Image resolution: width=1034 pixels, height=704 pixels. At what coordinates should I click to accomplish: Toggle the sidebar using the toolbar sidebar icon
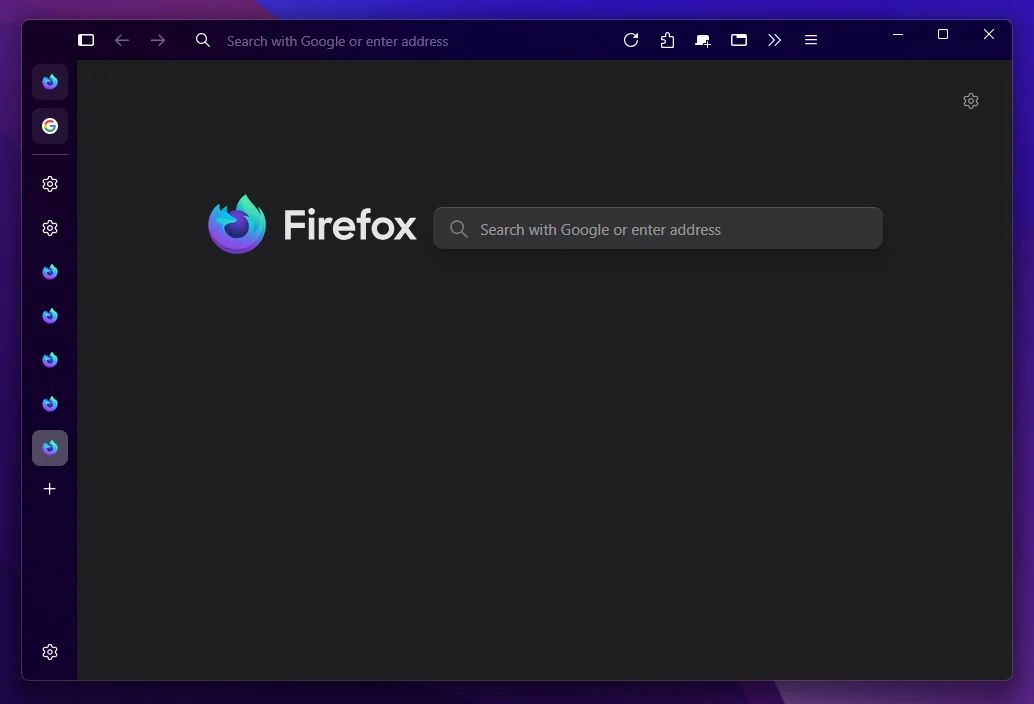tap(86, 40)
